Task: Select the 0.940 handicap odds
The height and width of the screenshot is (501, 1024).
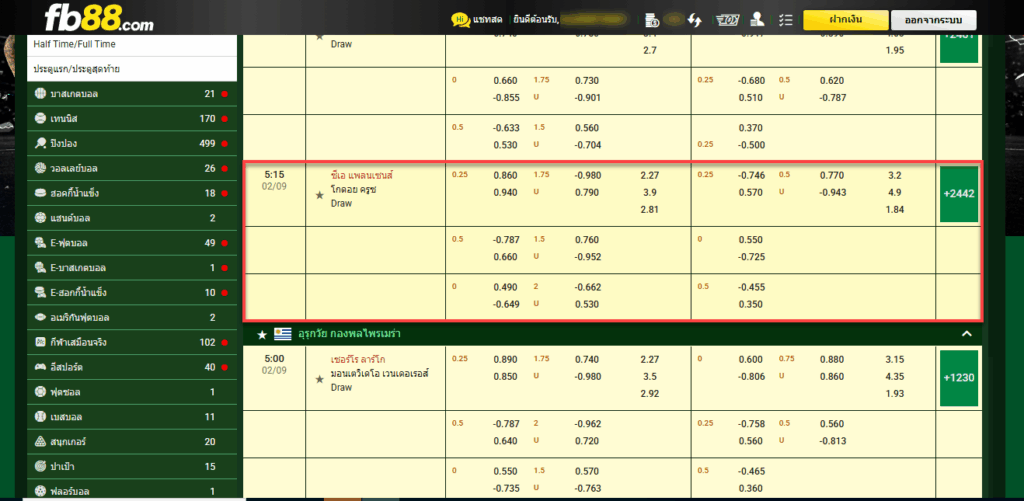Action: point(505,193)
